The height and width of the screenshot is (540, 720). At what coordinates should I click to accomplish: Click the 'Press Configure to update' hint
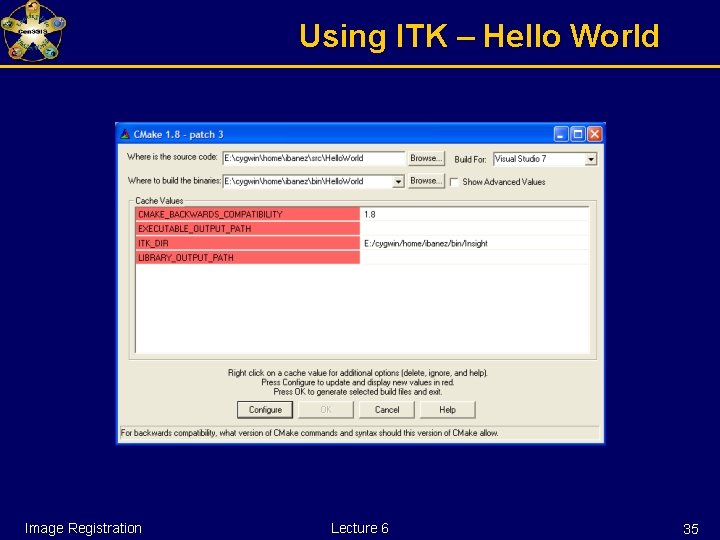coord(358,382)
